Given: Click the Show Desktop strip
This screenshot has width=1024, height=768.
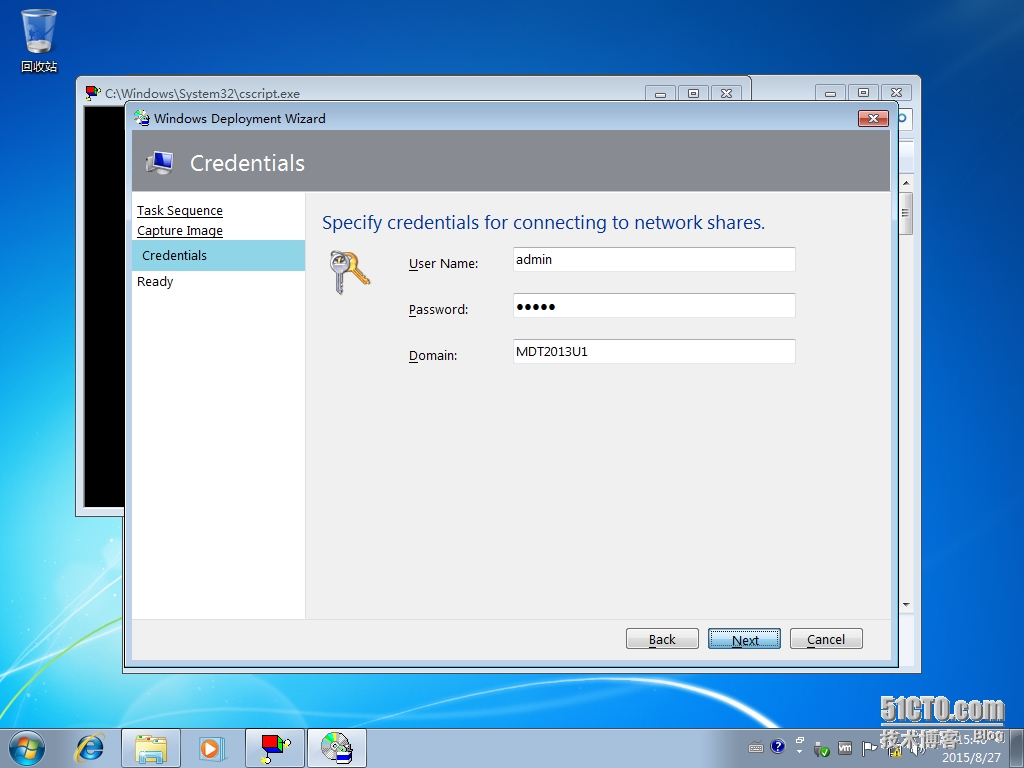Looking at the screenshot, I should pos(1019,748).
